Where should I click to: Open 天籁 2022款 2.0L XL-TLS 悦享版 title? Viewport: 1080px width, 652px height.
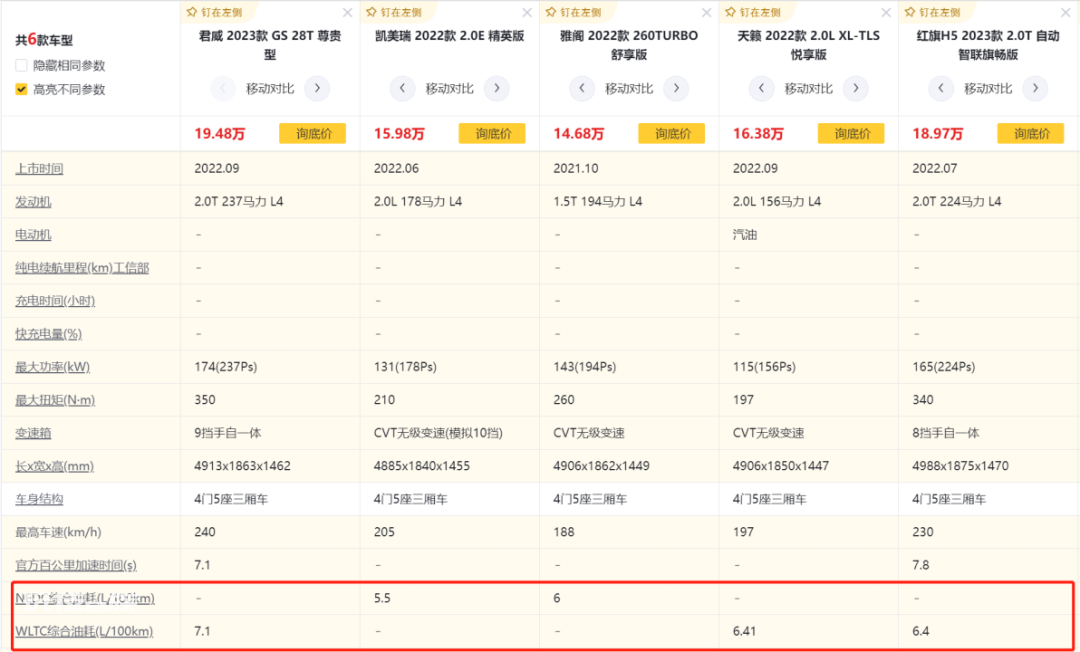click(809, 45)
